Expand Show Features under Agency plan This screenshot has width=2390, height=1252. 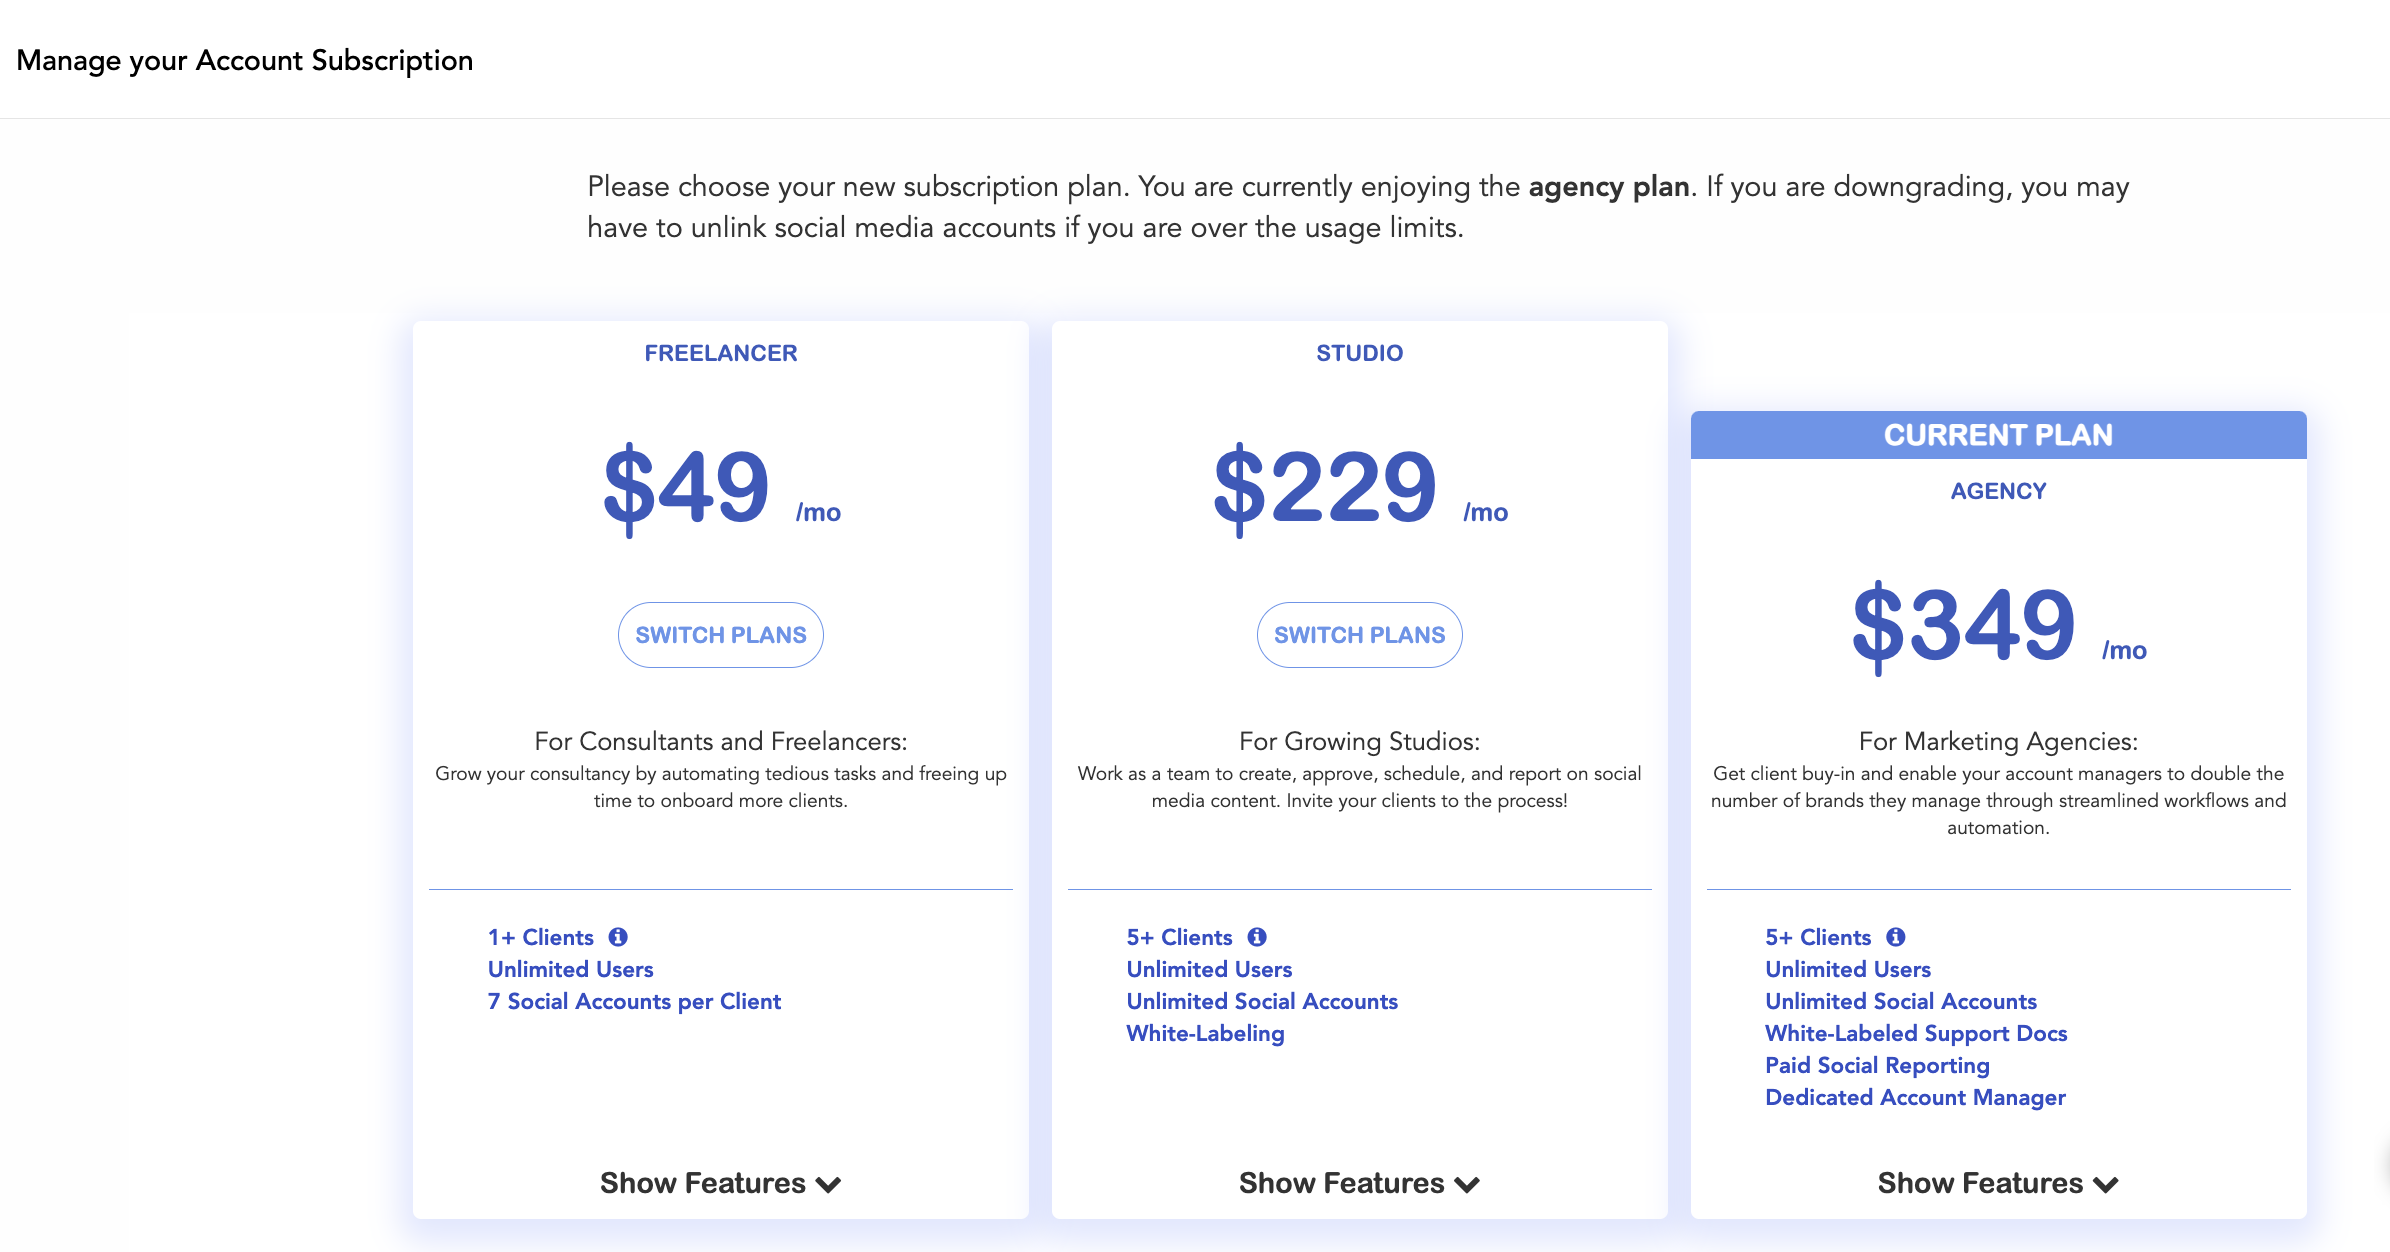[x=1998, y=1183]
